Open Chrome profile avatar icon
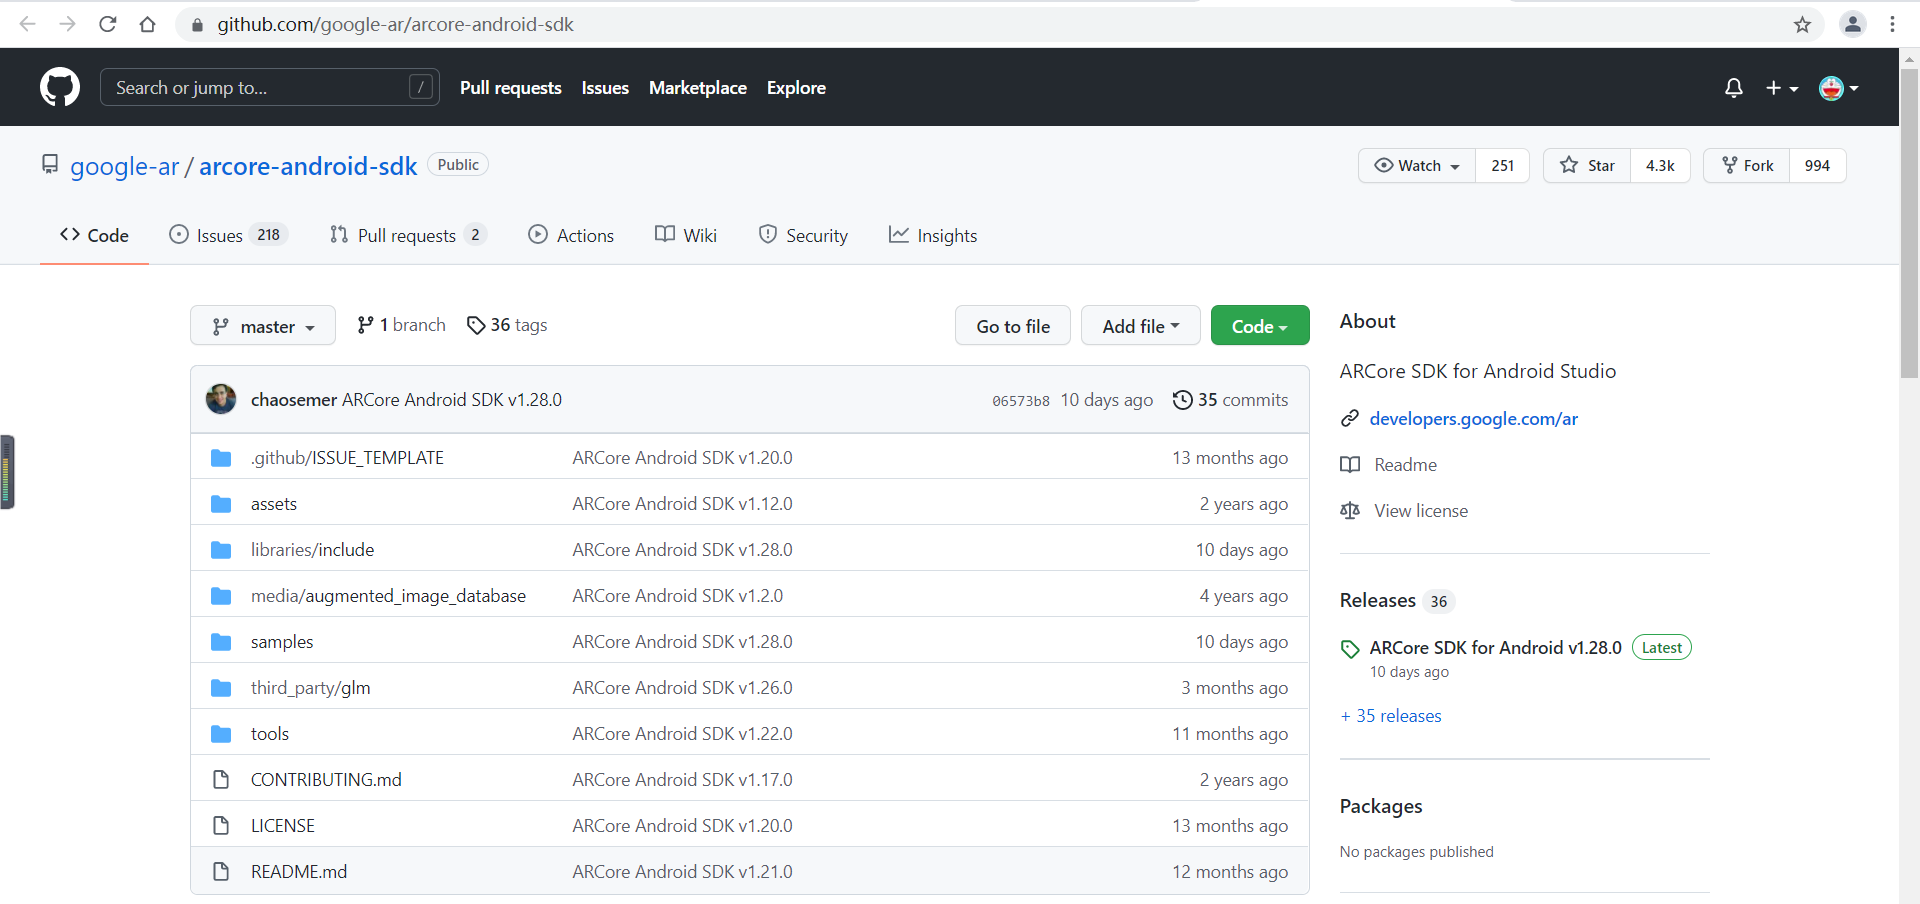The width and height of the screenshot is (1920, 904). 1852,24
